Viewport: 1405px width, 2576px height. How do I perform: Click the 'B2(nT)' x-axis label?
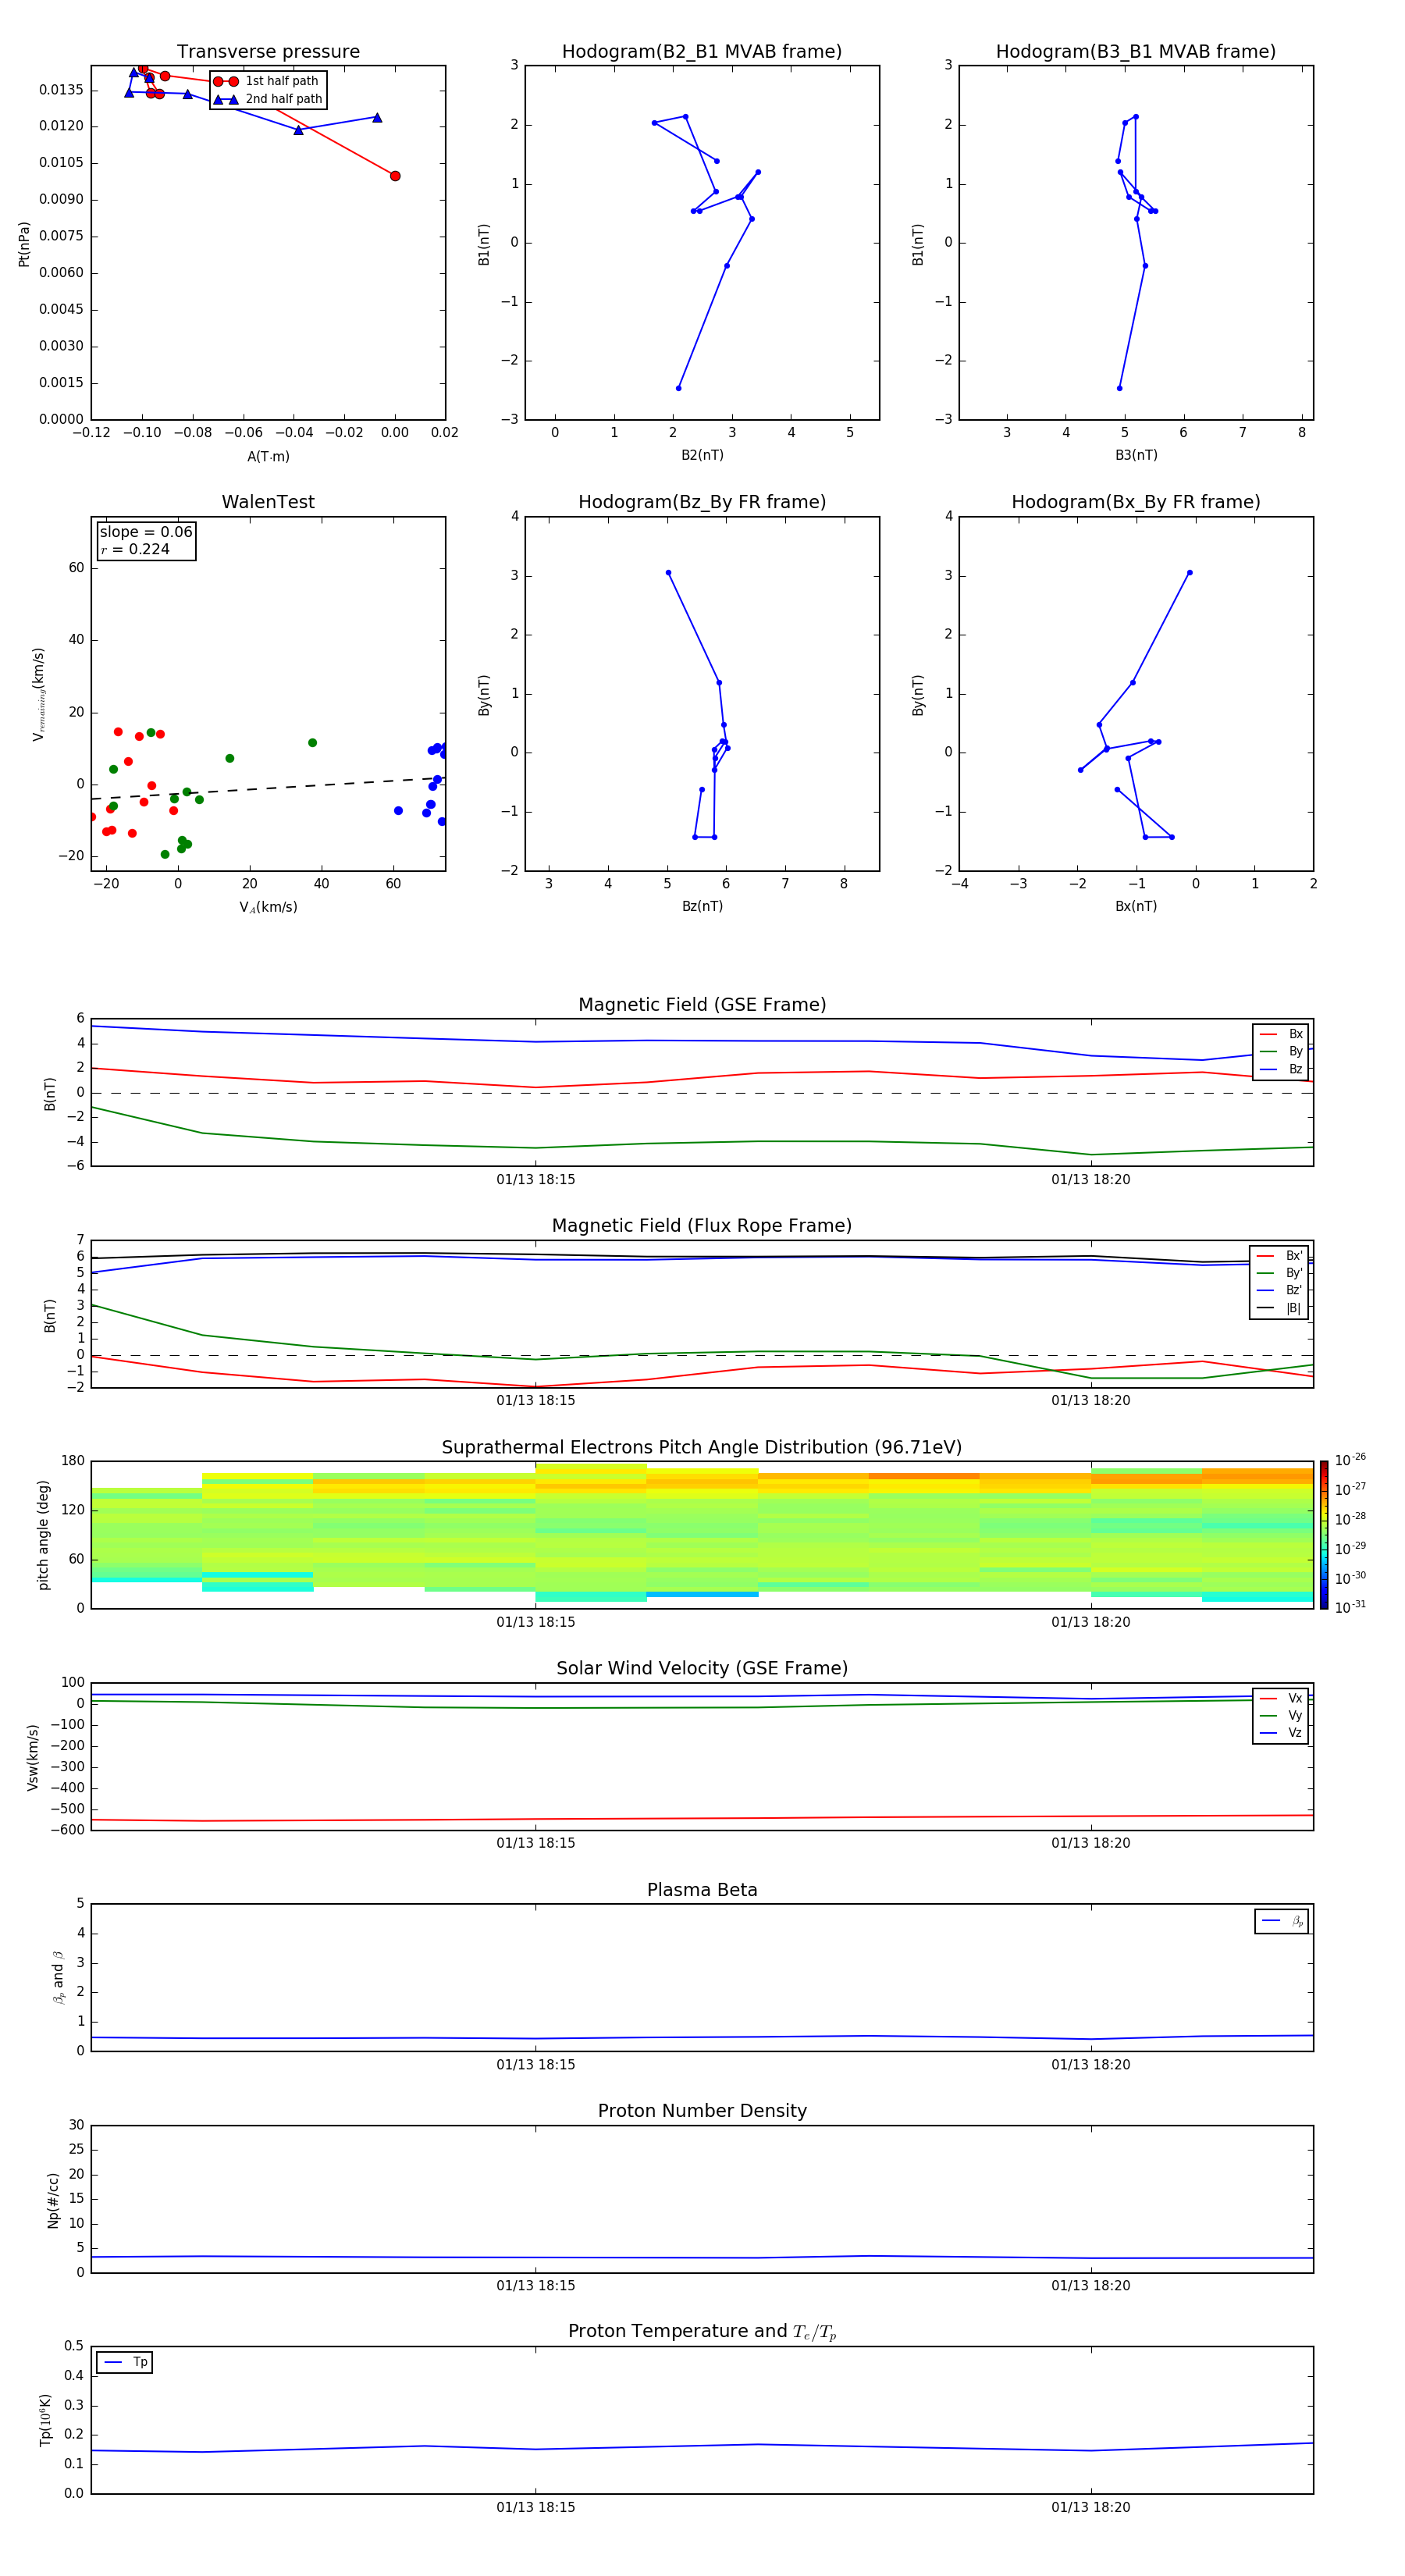(702, 455)
